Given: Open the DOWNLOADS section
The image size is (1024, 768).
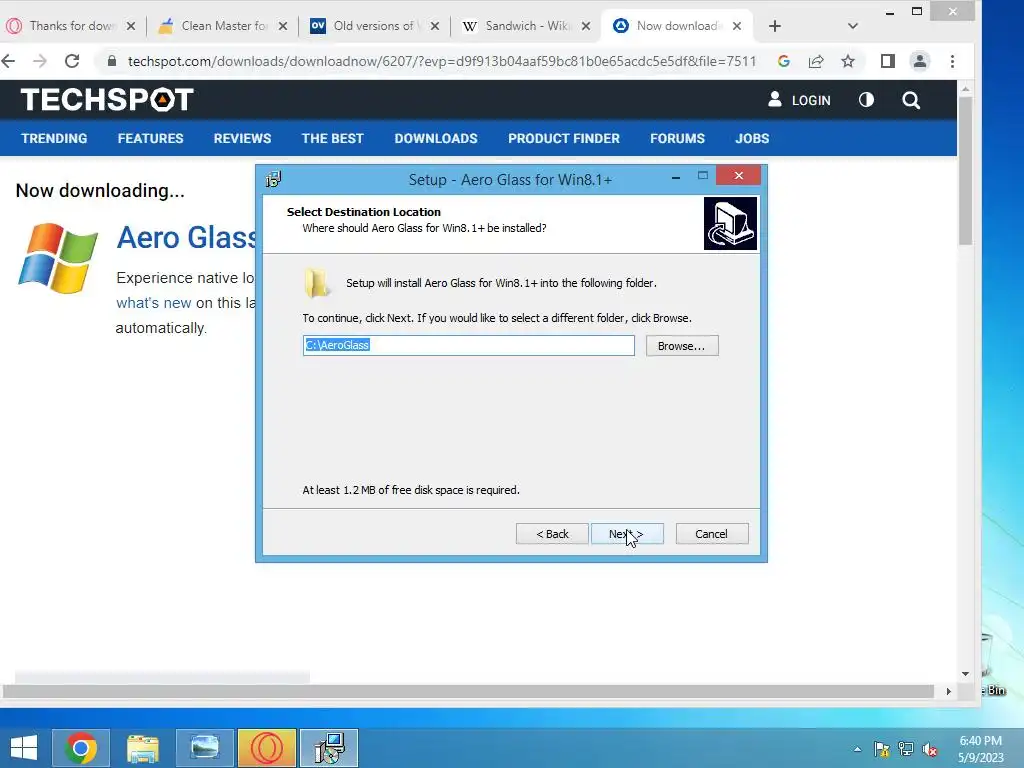Looking at the screenshot, I should point(436,138).
